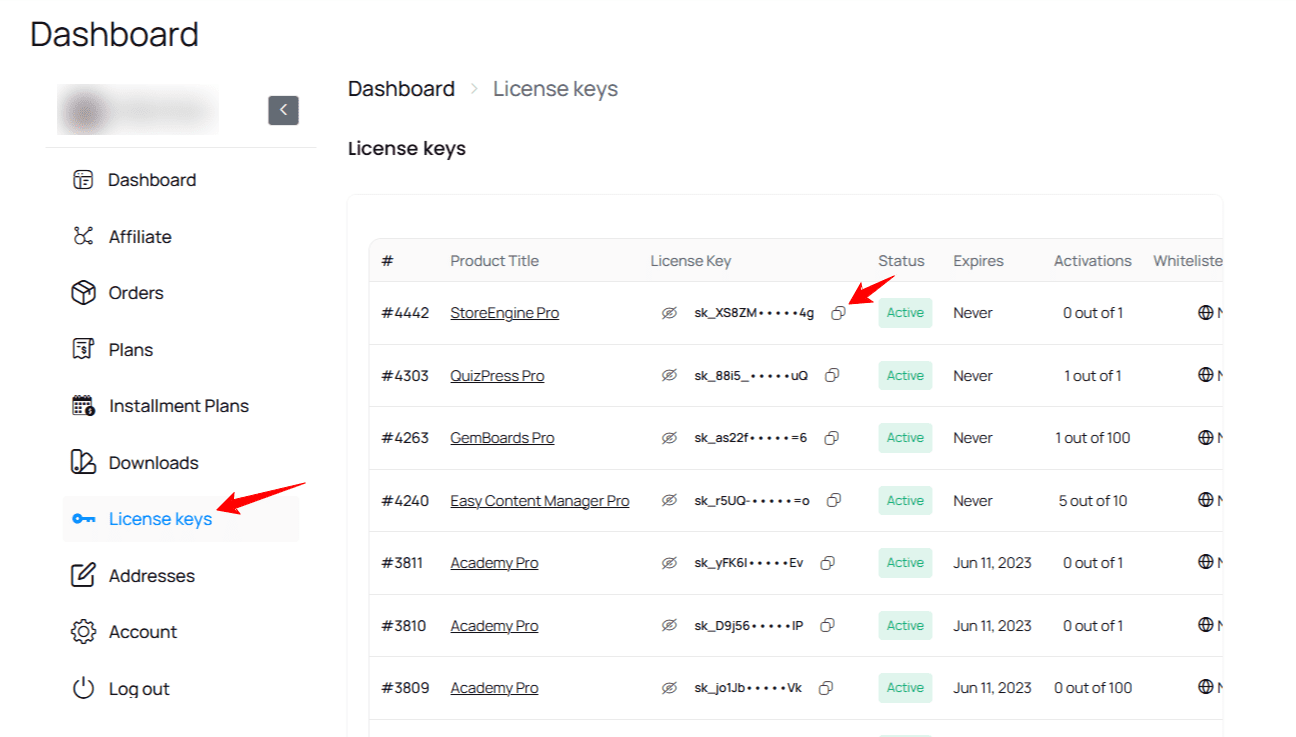The width and height of the screenshot is (1296, 737).
Task: Click the globe icon in the QuizPress Pro row
Action: [1205, 376]
